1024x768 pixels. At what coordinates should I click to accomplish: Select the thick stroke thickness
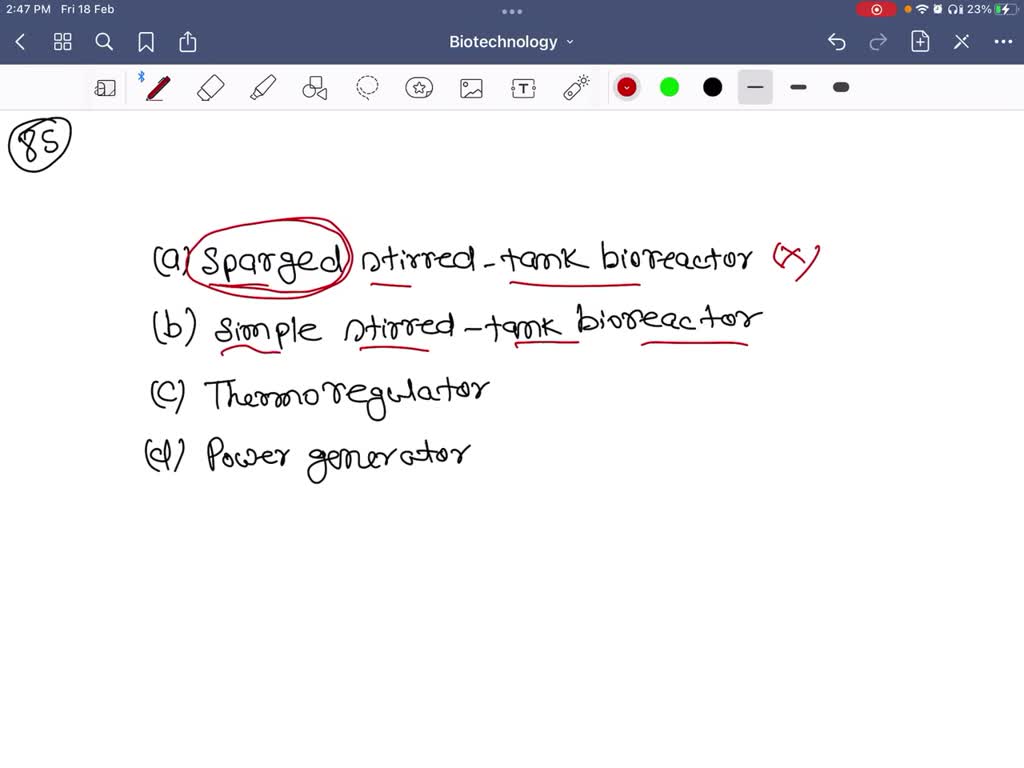(x=840, y=87)
